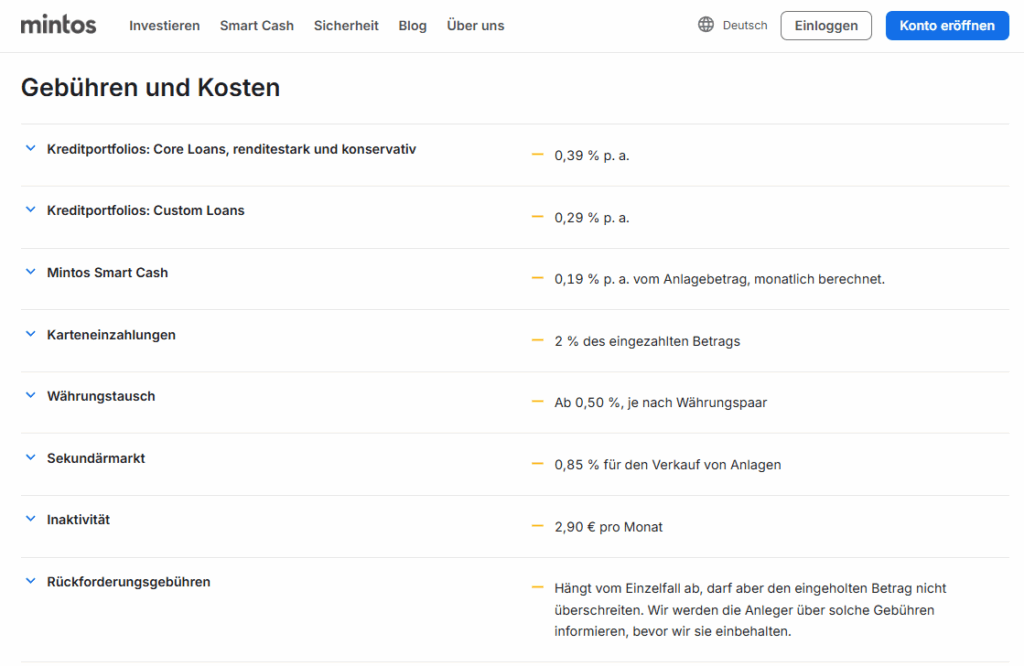
Task: Open the Investieren menu
Action: click(x=164, y=26)
